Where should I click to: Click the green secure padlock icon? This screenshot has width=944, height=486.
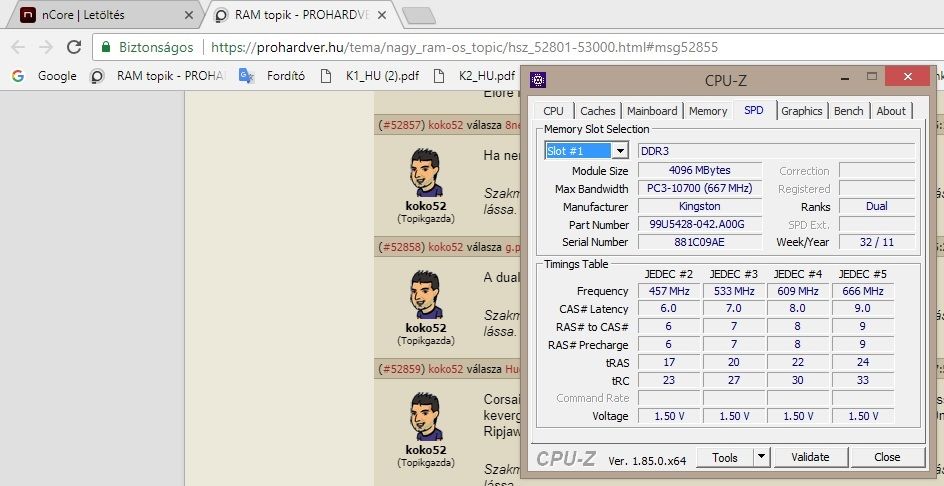[x=106, y=47]
